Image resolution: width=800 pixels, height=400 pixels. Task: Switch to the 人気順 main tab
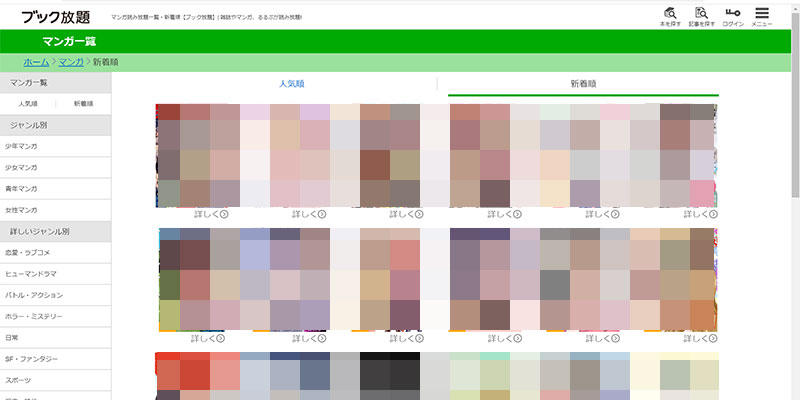[x=291, y=85]
